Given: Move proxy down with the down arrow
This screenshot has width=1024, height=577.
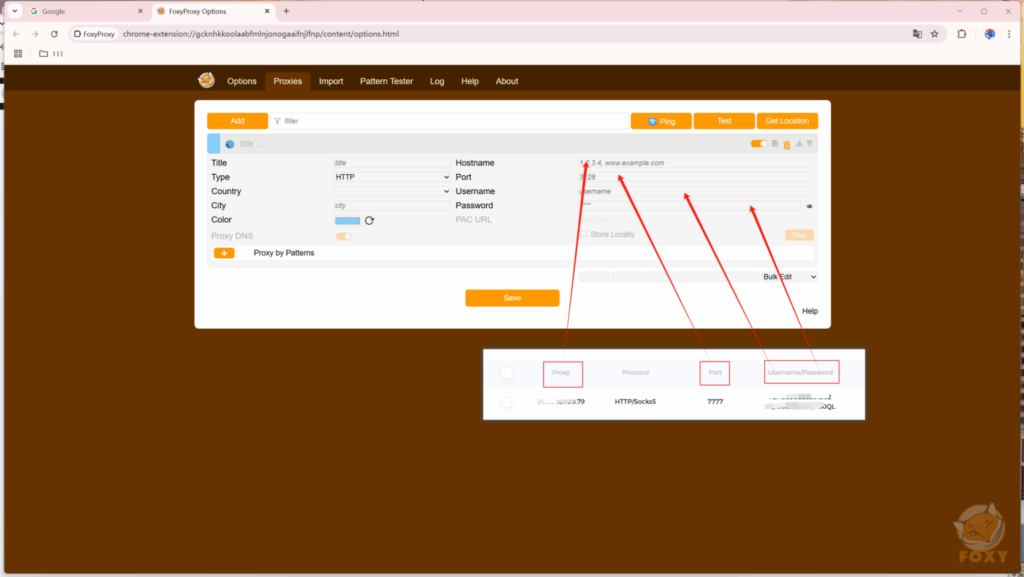Looking at the screenshot, I should tap(809, 144).
